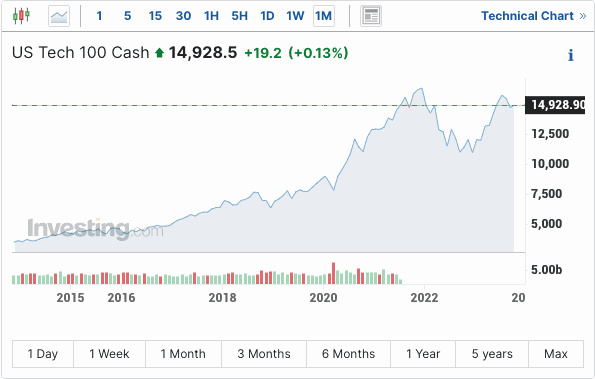Open the news overlay icon
The height and width of the screenshot is (379, 595).
371,16
